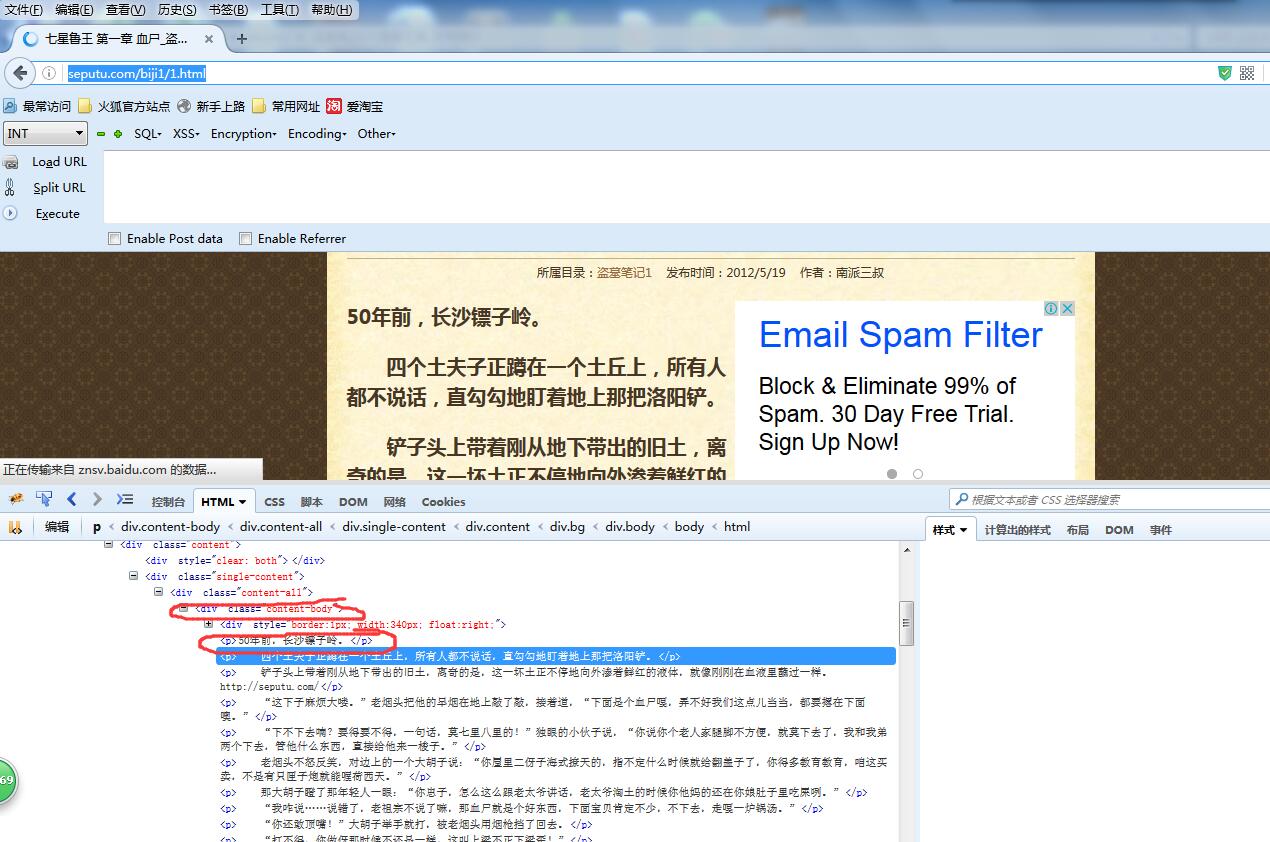Click the break on mutate icon
This screenshot has width=1270, height=842.
point(16,527)
